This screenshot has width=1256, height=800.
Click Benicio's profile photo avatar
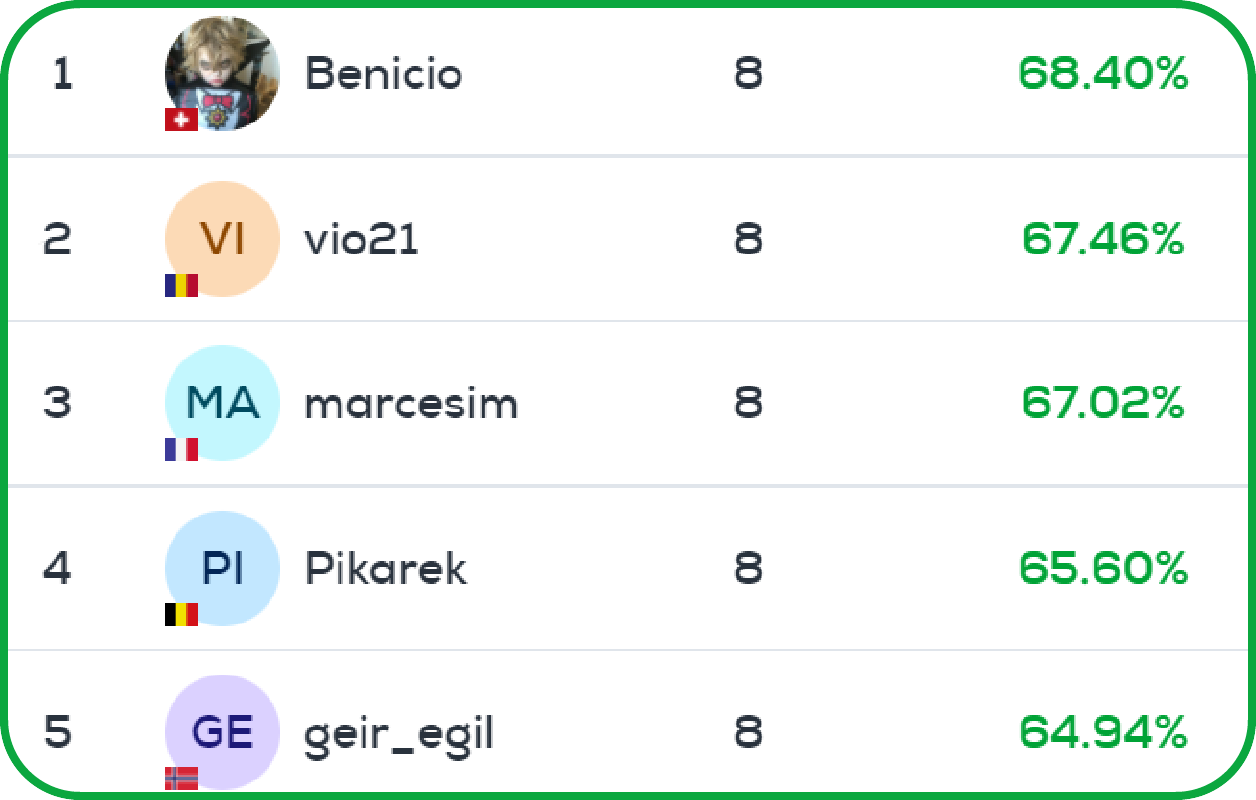pyautogui.click(x=222, y=72)
